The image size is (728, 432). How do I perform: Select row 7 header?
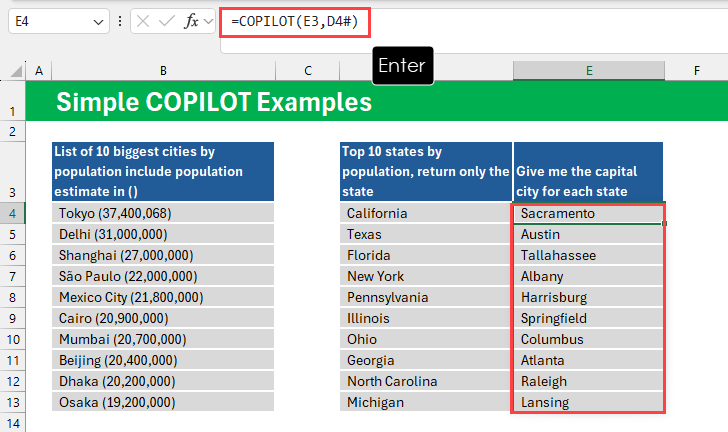(x=13, y=276)
